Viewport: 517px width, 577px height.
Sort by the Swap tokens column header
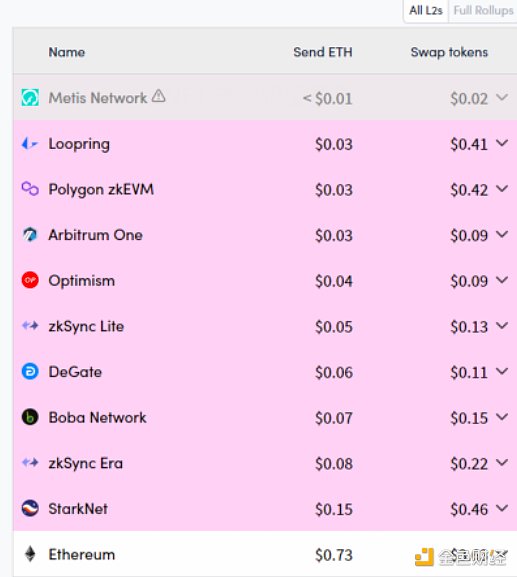[449, 52]
